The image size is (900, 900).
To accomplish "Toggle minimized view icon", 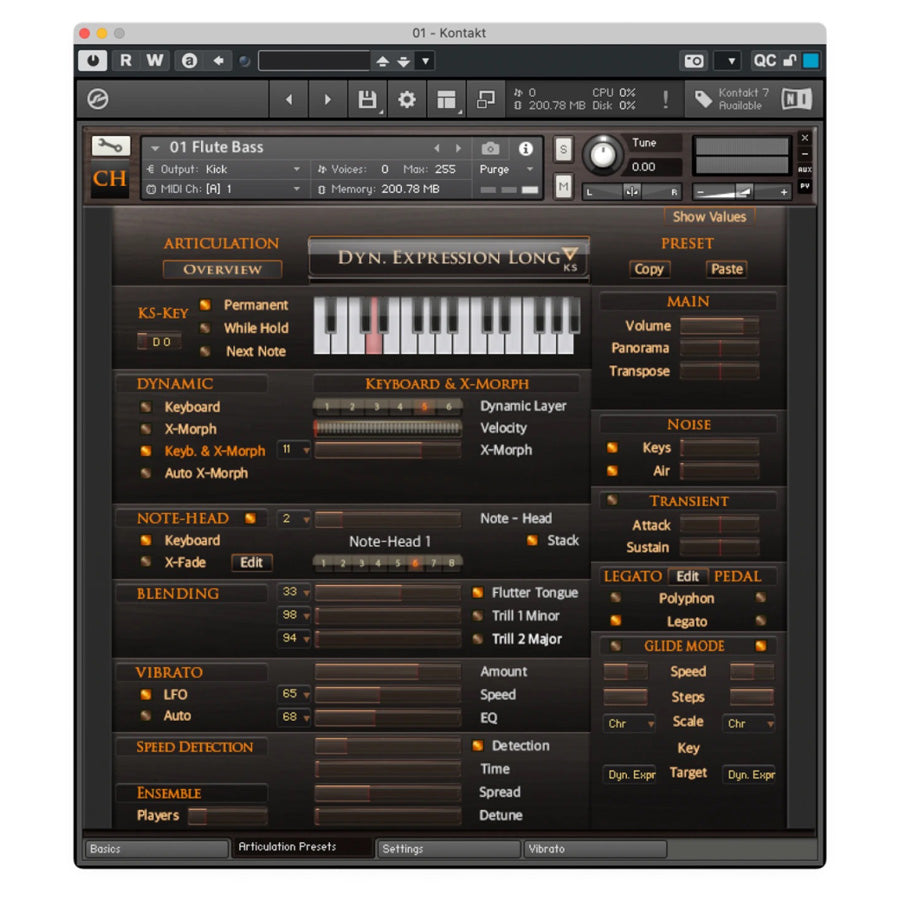I will click(x=486, y=99).
